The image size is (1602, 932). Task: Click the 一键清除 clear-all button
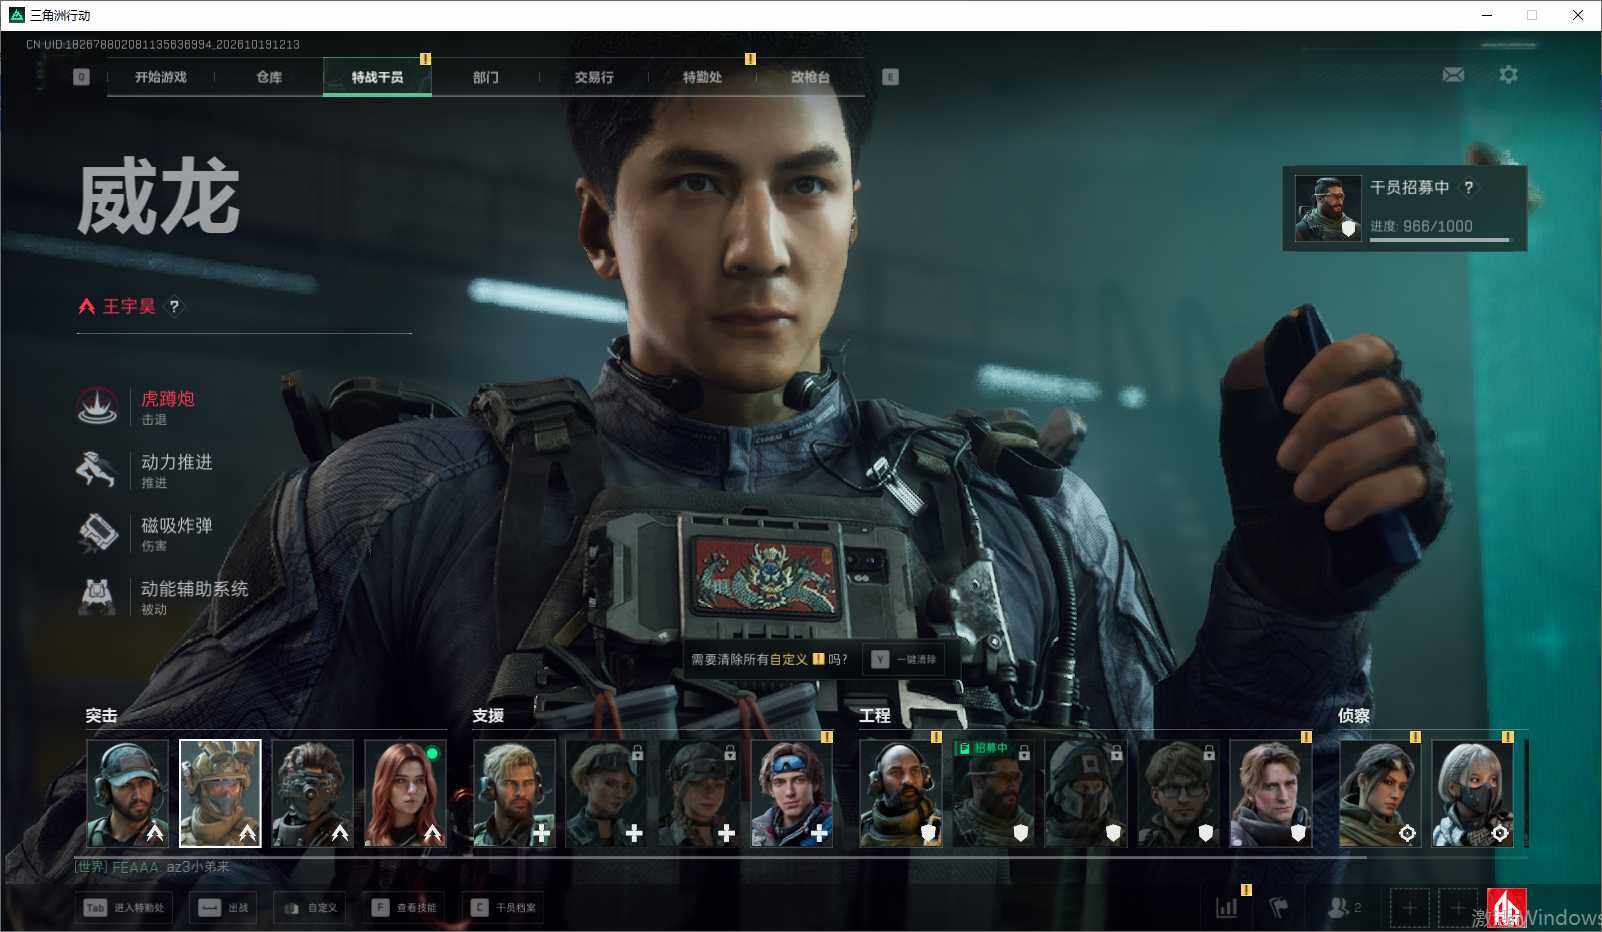904,660
